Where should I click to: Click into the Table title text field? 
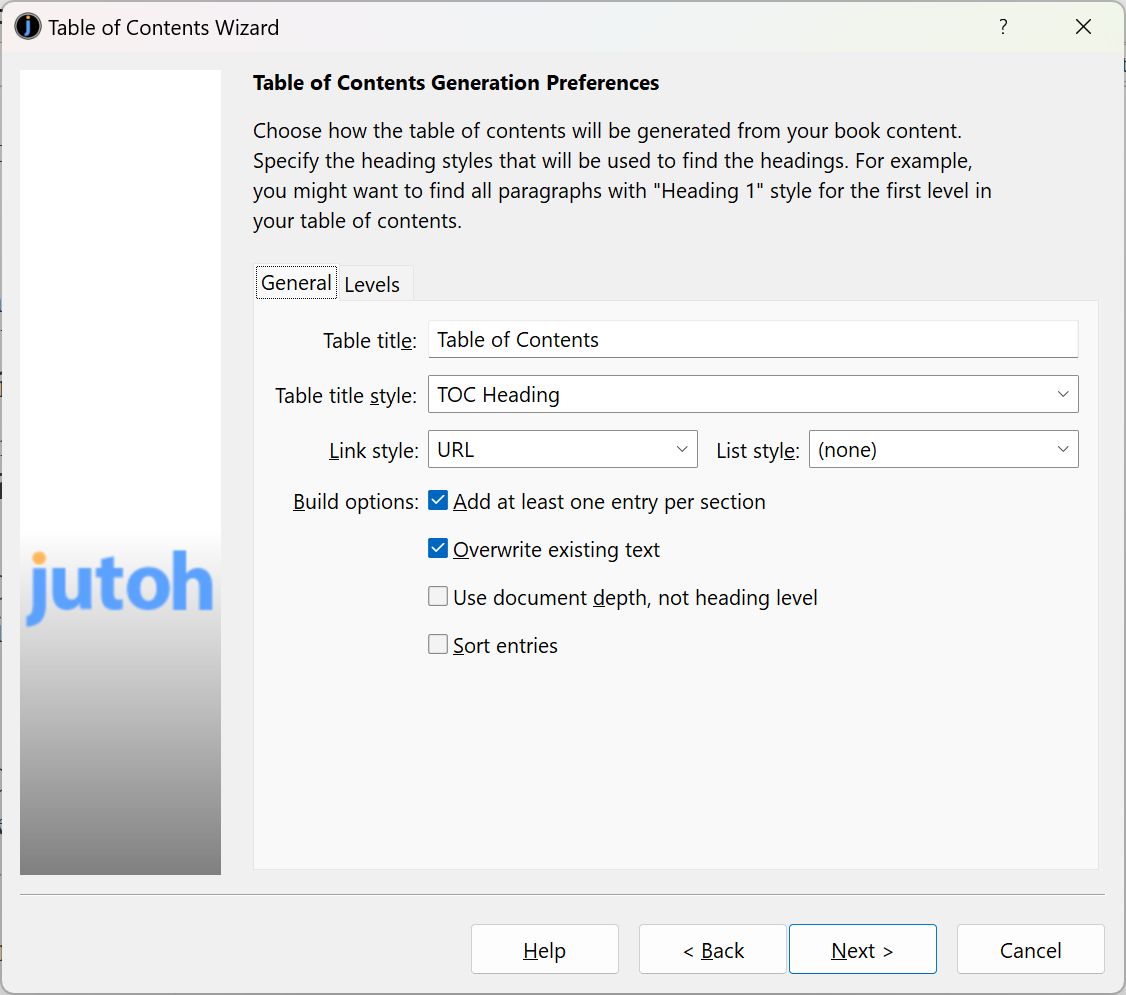(x=752, y=340)
